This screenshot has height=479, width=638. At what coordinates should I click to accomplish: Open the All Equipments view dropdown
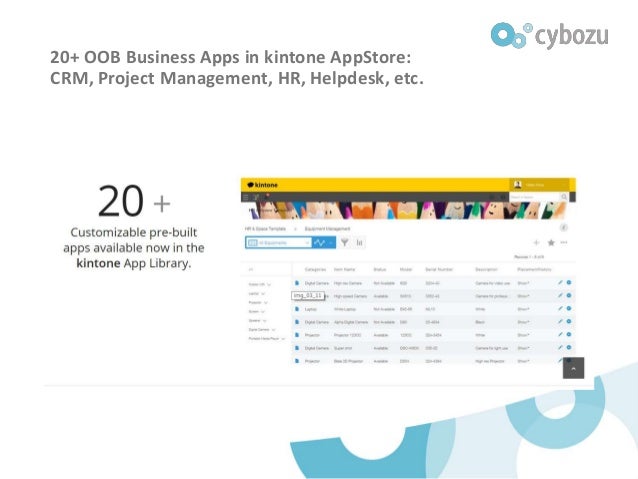coord(278,243)
